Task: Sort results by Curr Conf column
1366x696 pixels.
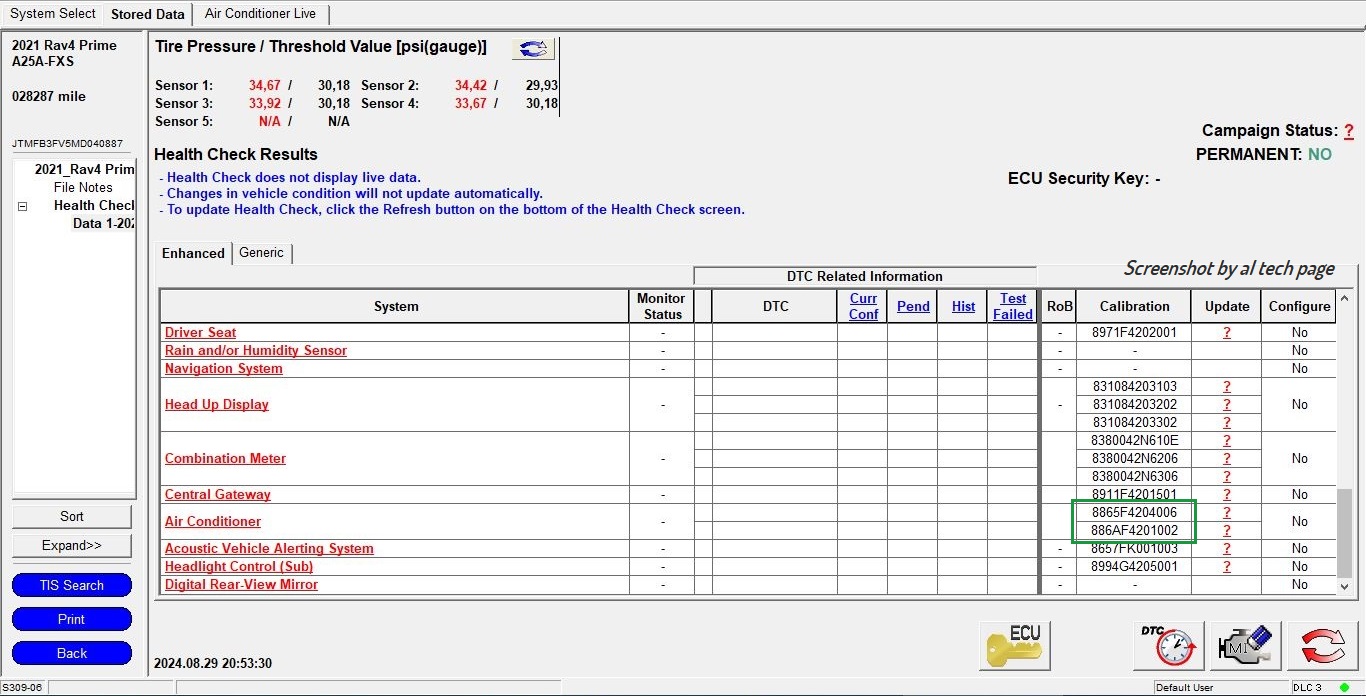Action: pos(863,306)
